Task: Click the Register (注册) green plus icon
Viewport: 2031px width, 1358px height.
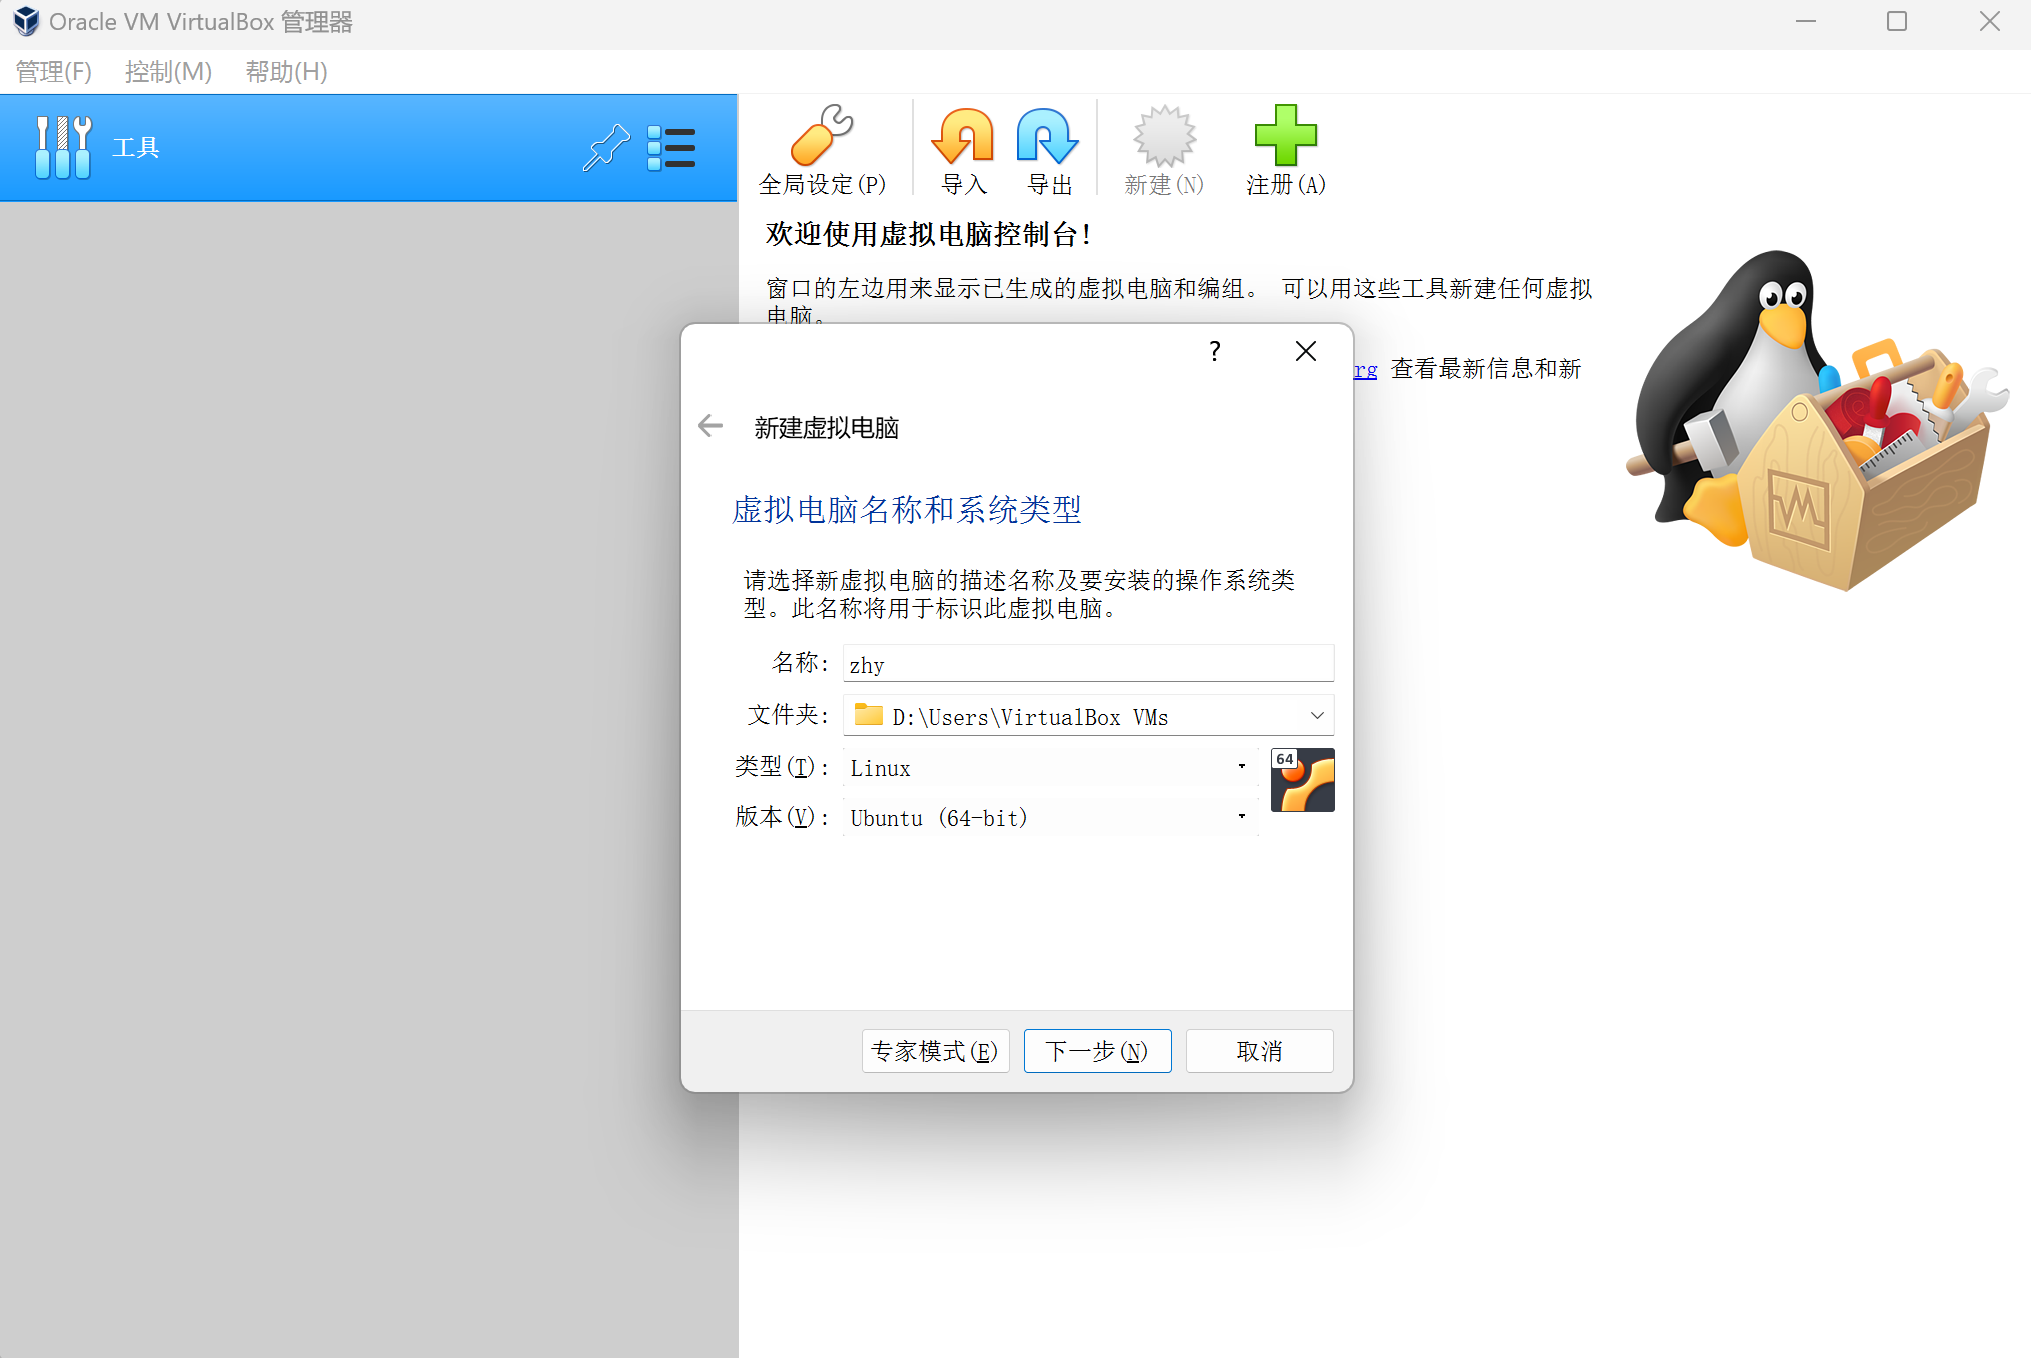Action: click(x=1286, y=135)
